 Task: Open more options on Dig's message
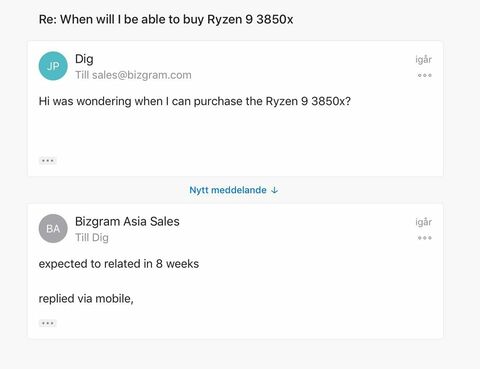click(424, 75)
